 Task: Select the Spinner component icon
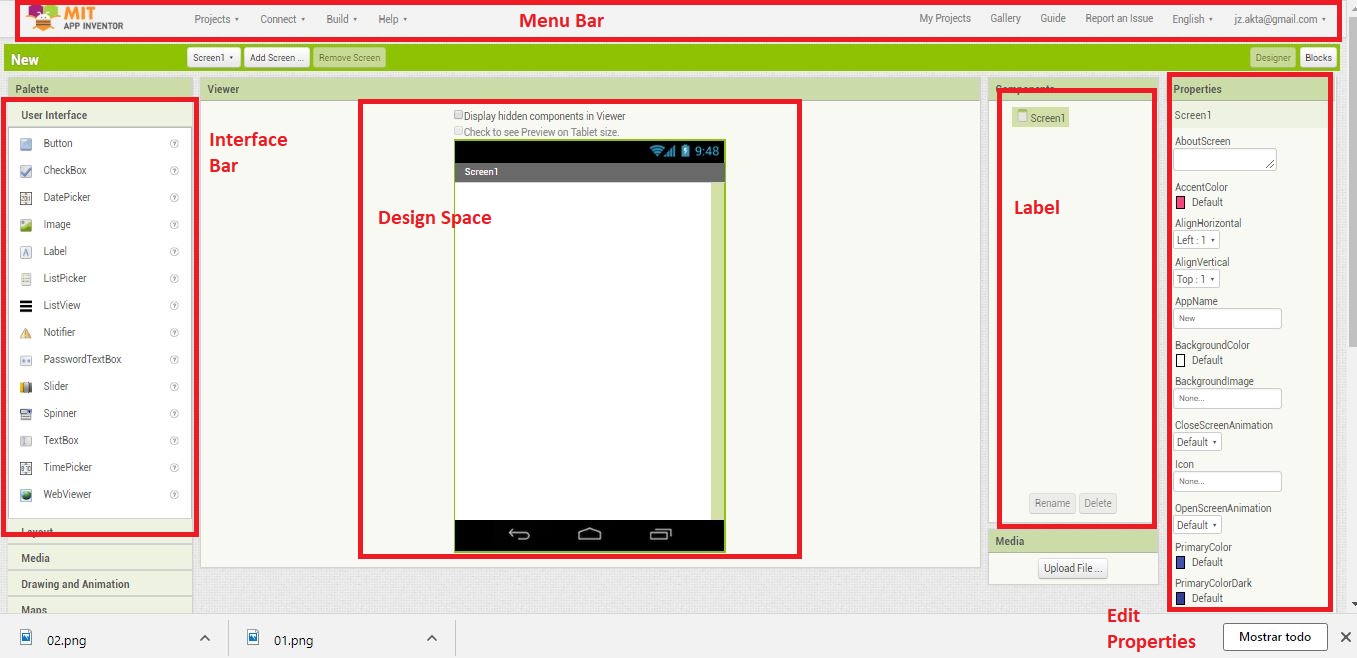click(26, 414)
